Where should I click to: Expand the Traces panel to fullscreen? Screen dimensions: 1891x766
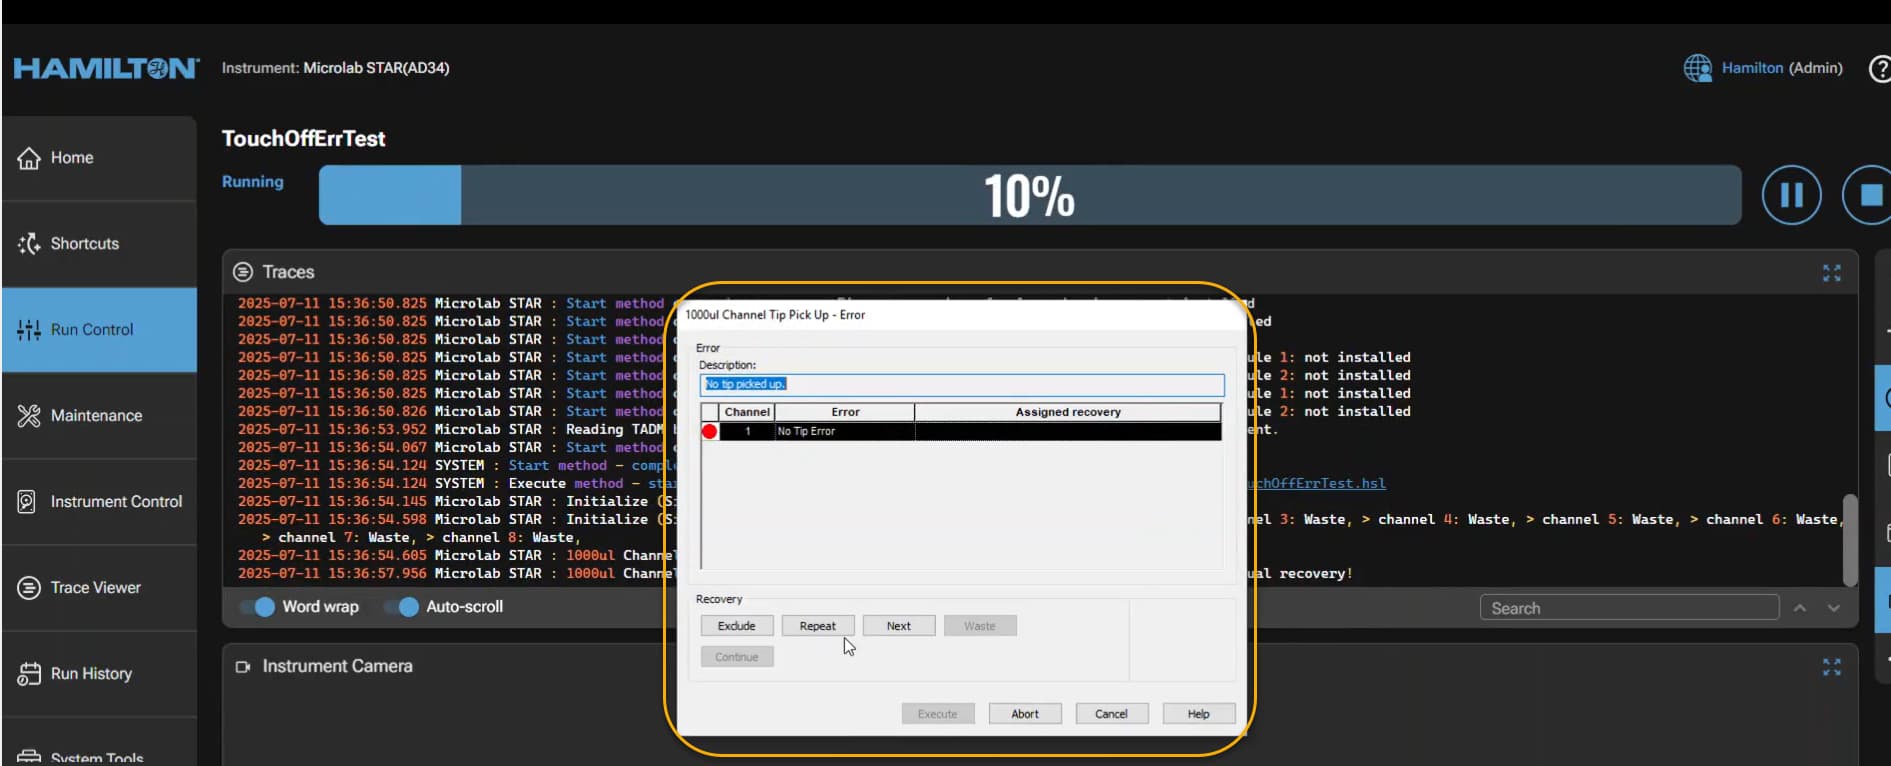point(1831,273)
